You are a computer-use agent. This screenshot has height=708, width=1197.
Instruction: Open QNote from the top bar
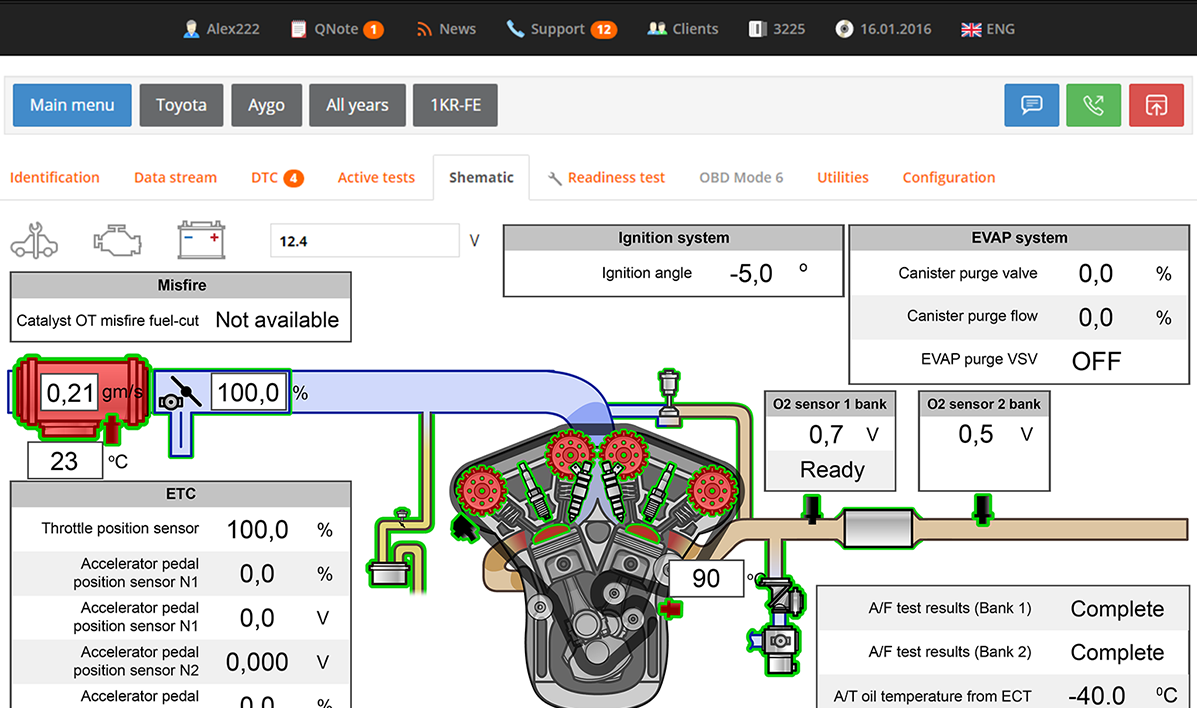coord(336,29)
